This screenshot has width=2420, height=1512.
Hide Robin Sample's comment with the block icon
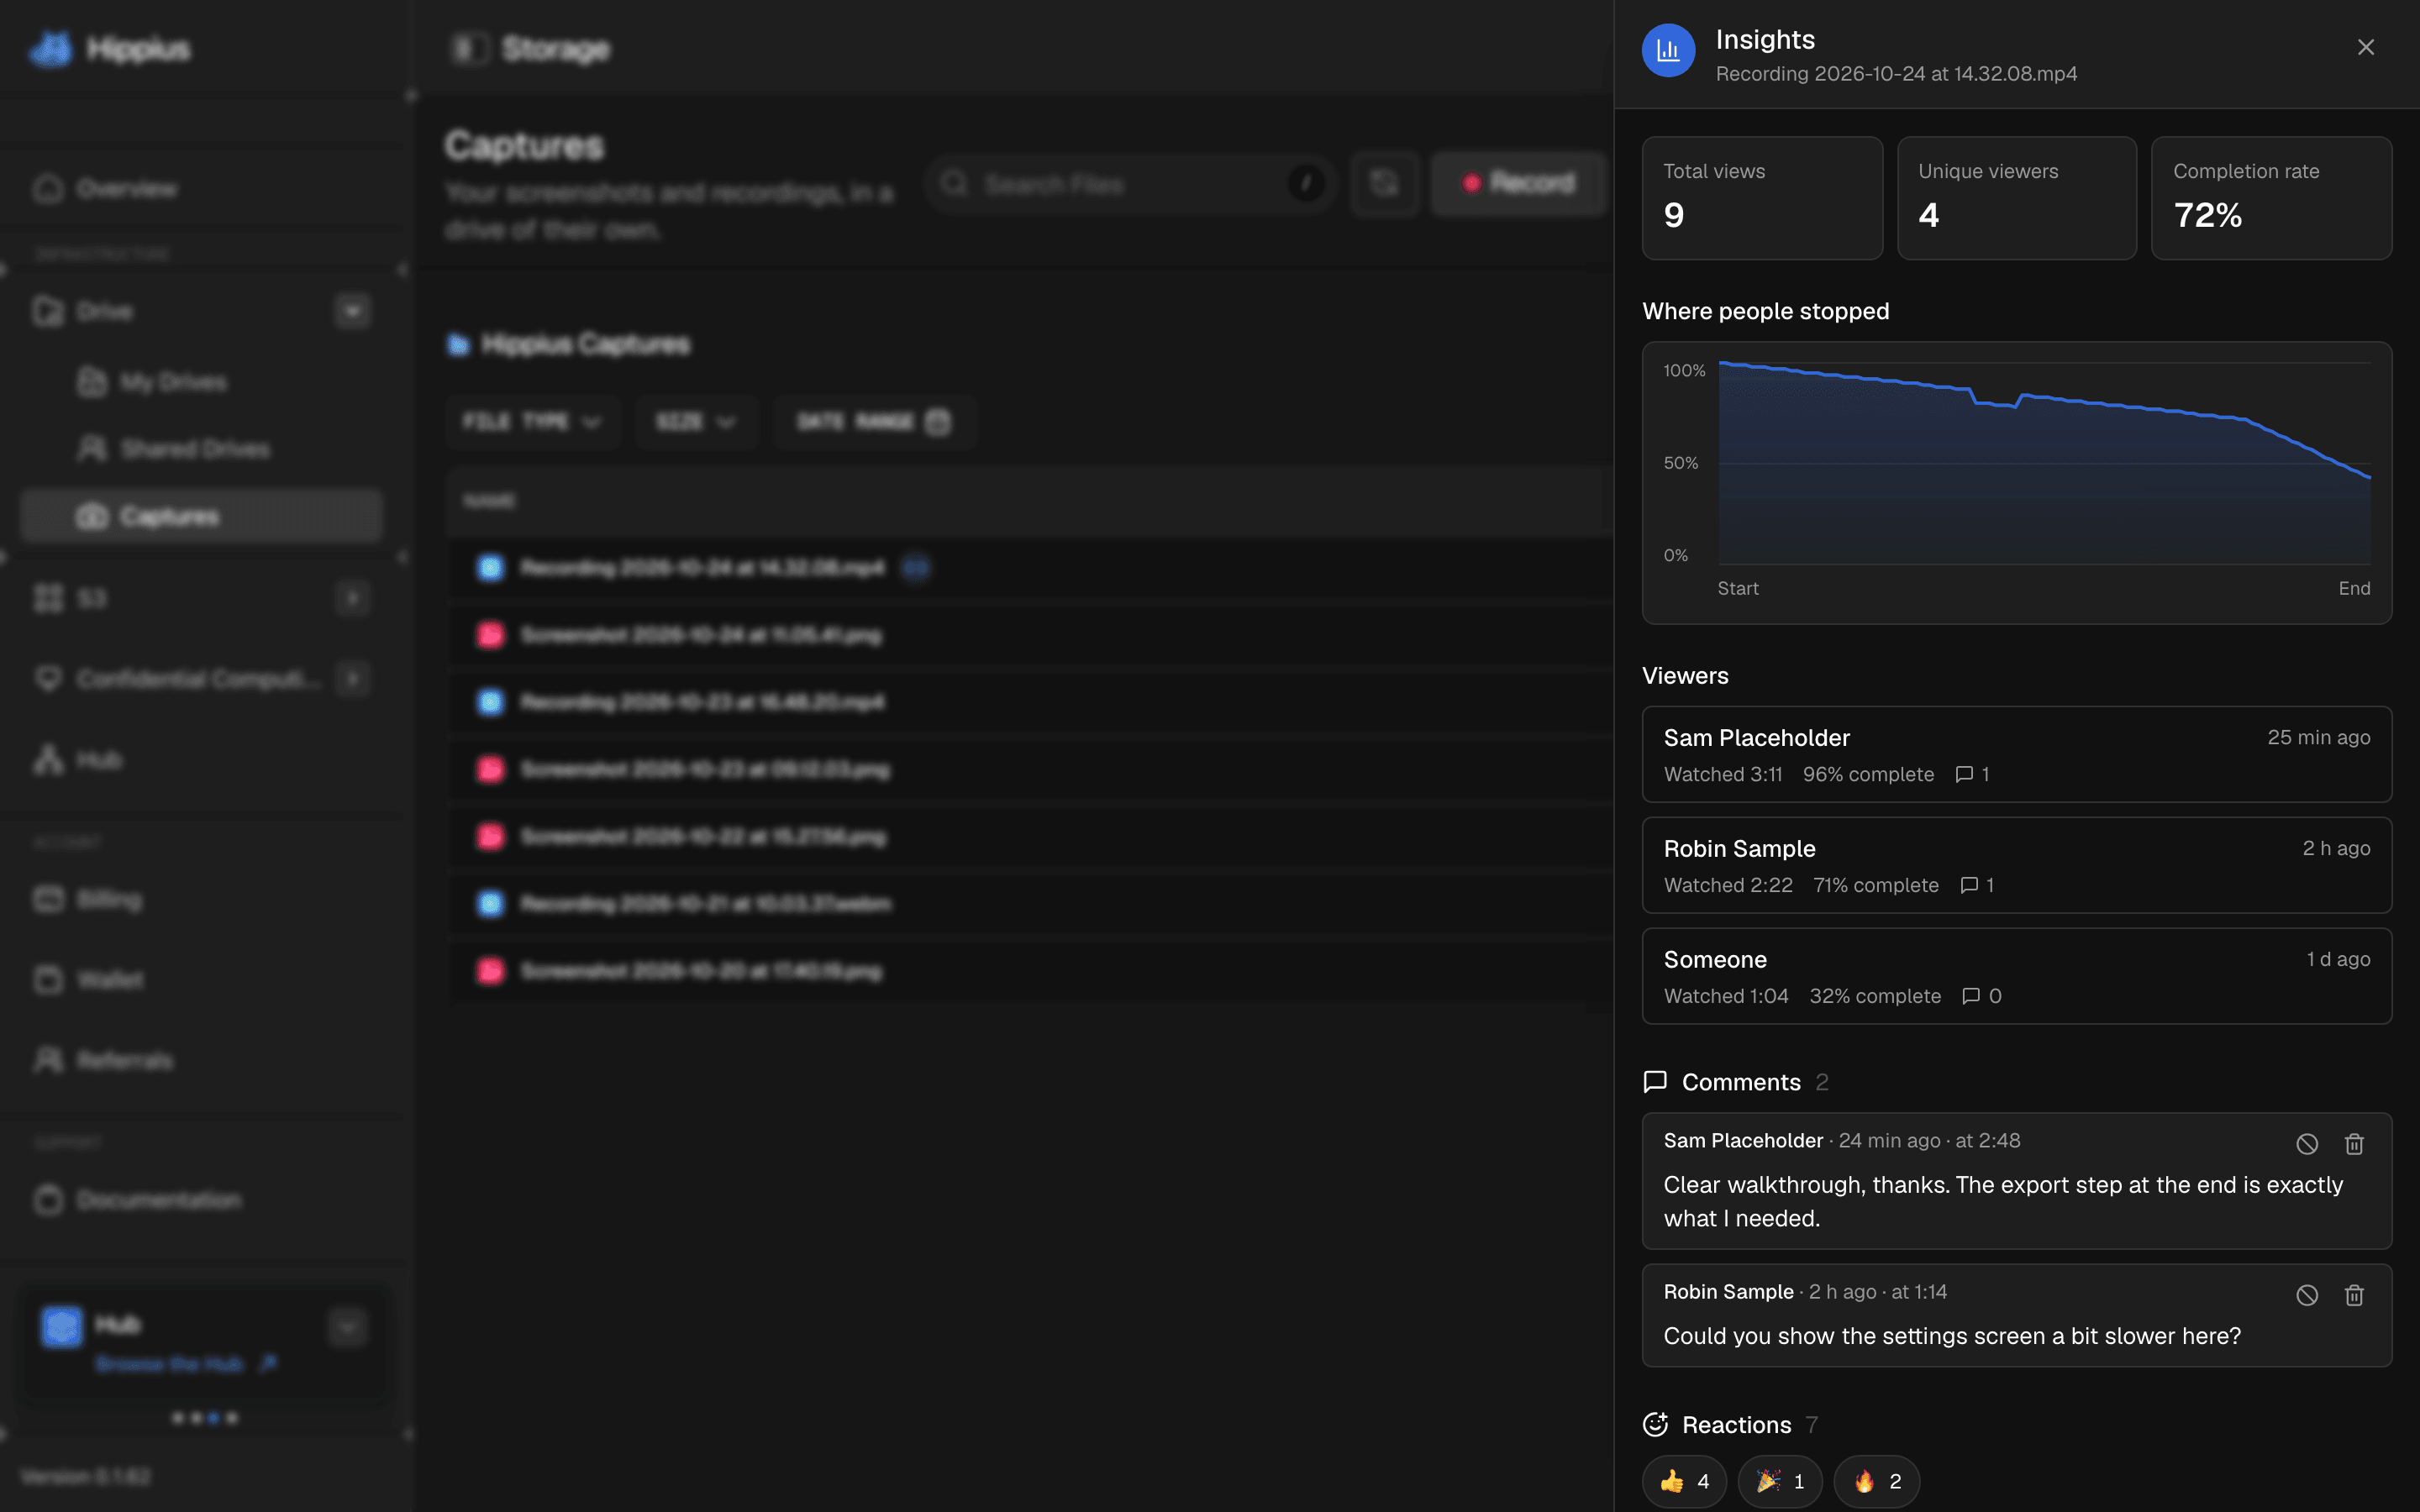[x=2306, y=1295]
